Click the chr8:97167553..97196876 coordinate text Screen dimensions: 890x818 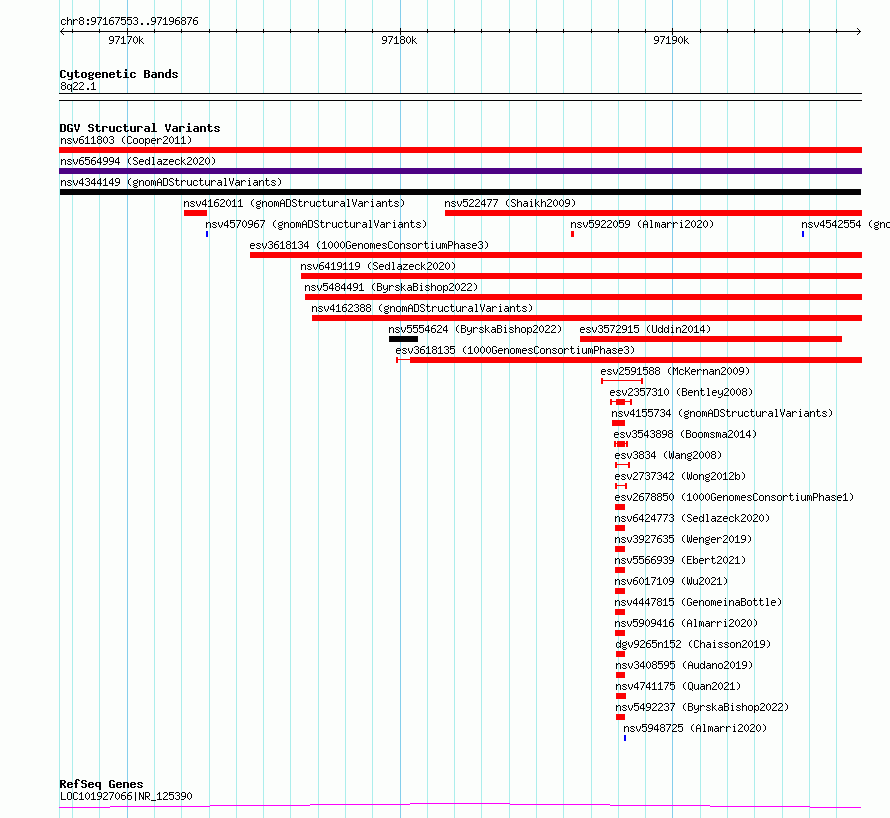pos(129,22)
